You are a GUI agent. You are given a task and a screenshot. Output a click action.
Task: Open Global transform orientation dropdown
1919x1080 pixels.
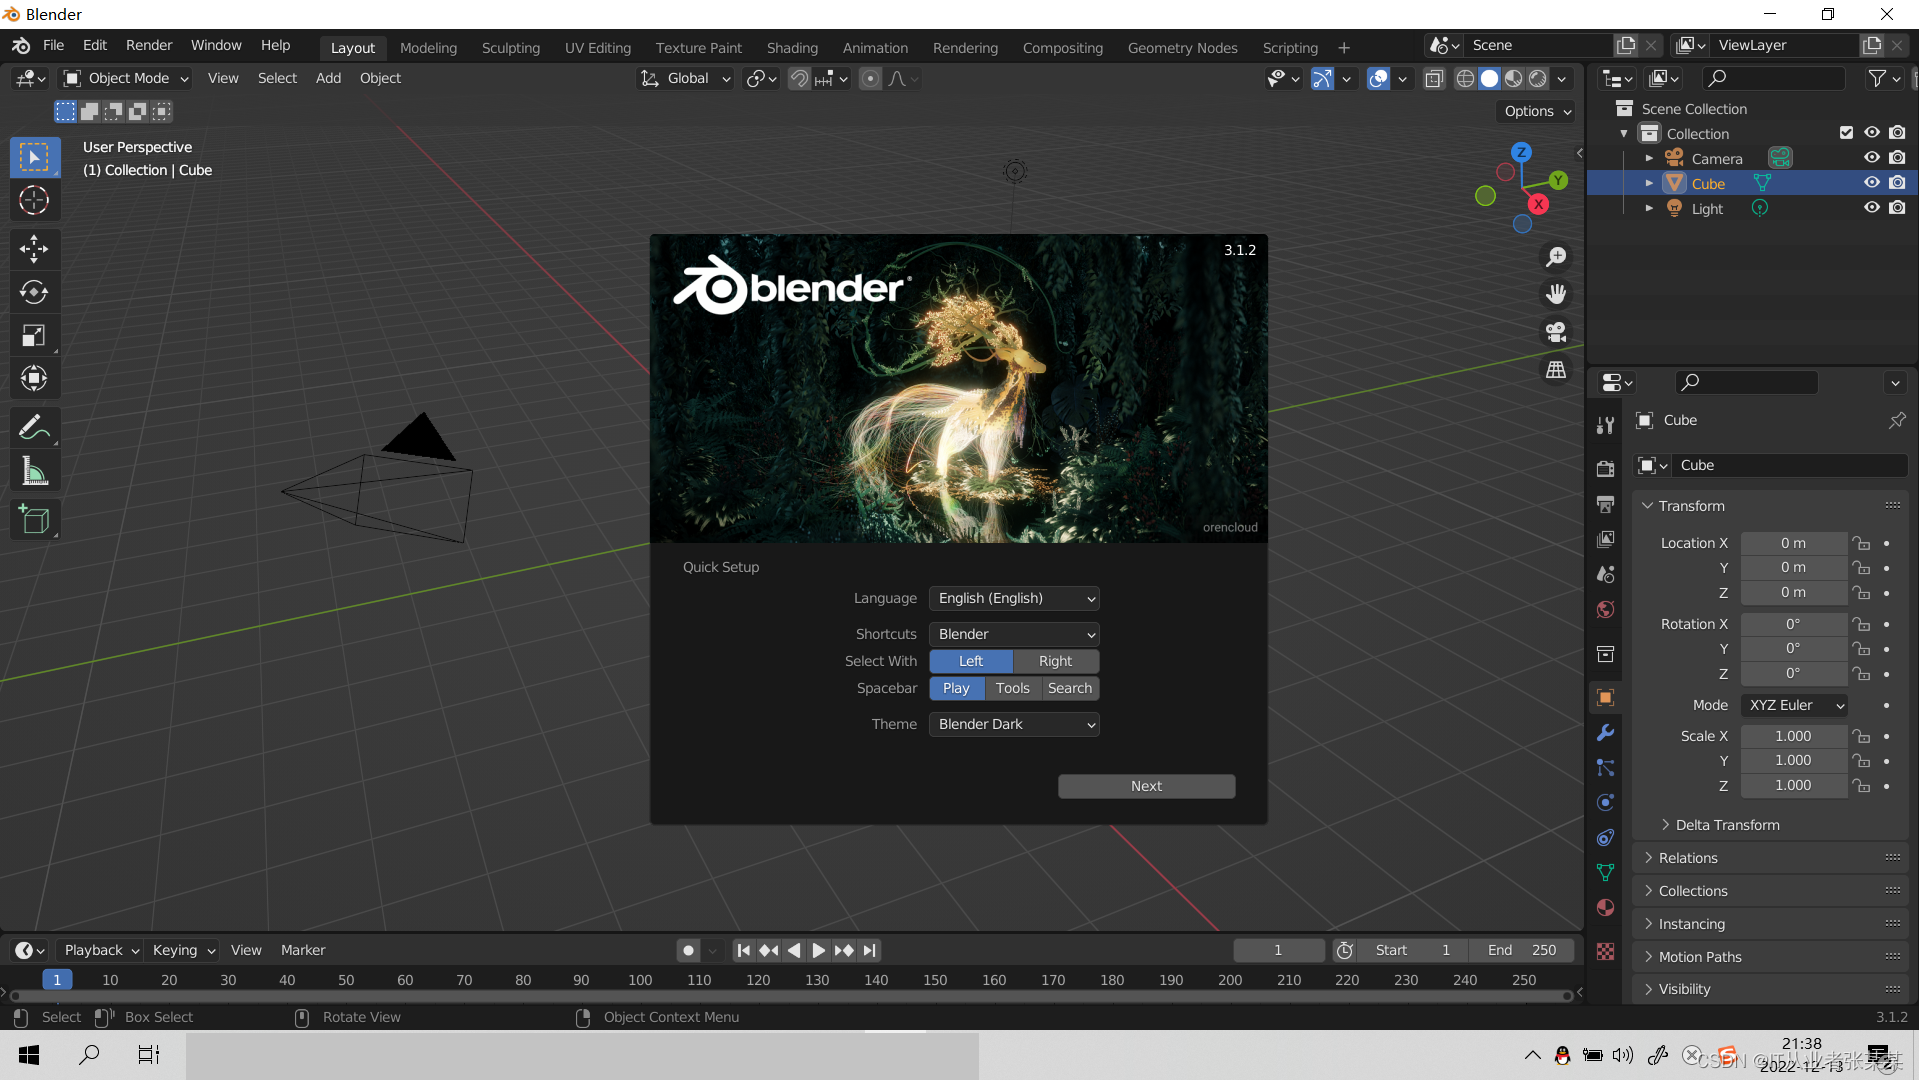tap(686, 78)
